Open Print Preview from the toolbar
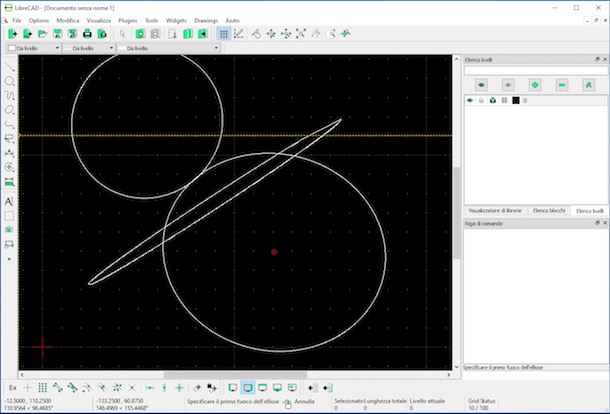610x414 pixels. pos(102,34)
